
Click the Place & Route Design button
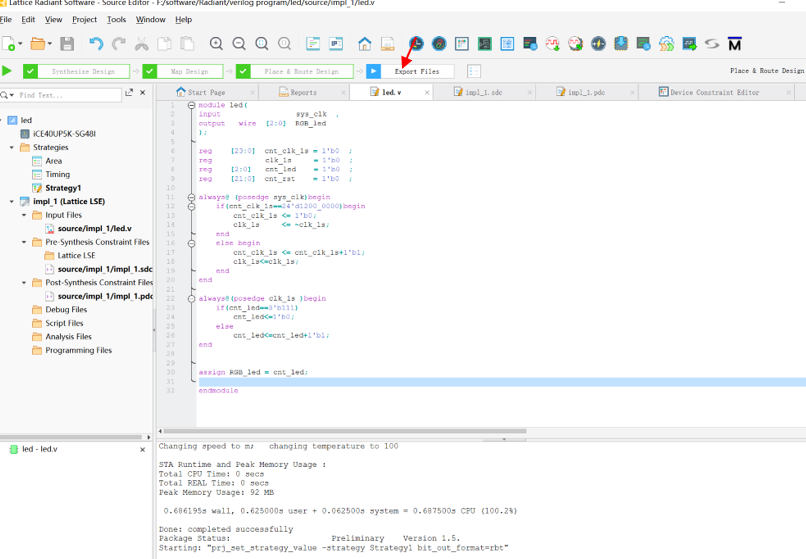click(302, 71)
